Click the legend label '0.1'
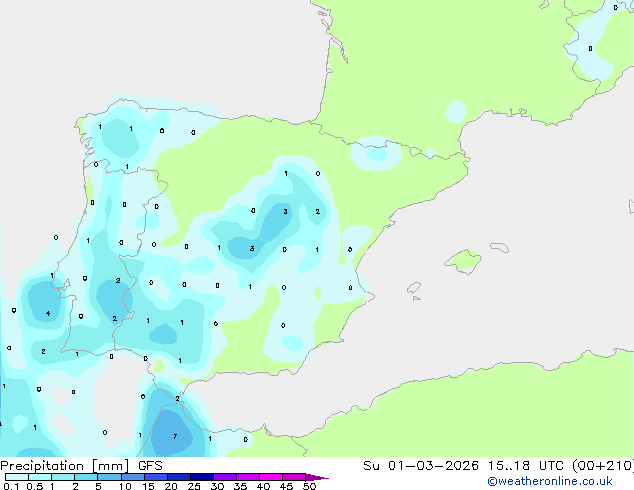 click(11, 486)
